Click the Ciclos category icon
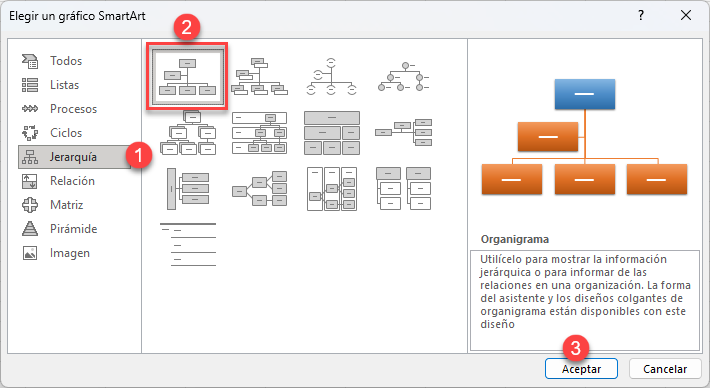The image size is (710, 388). tap(30, 133)
